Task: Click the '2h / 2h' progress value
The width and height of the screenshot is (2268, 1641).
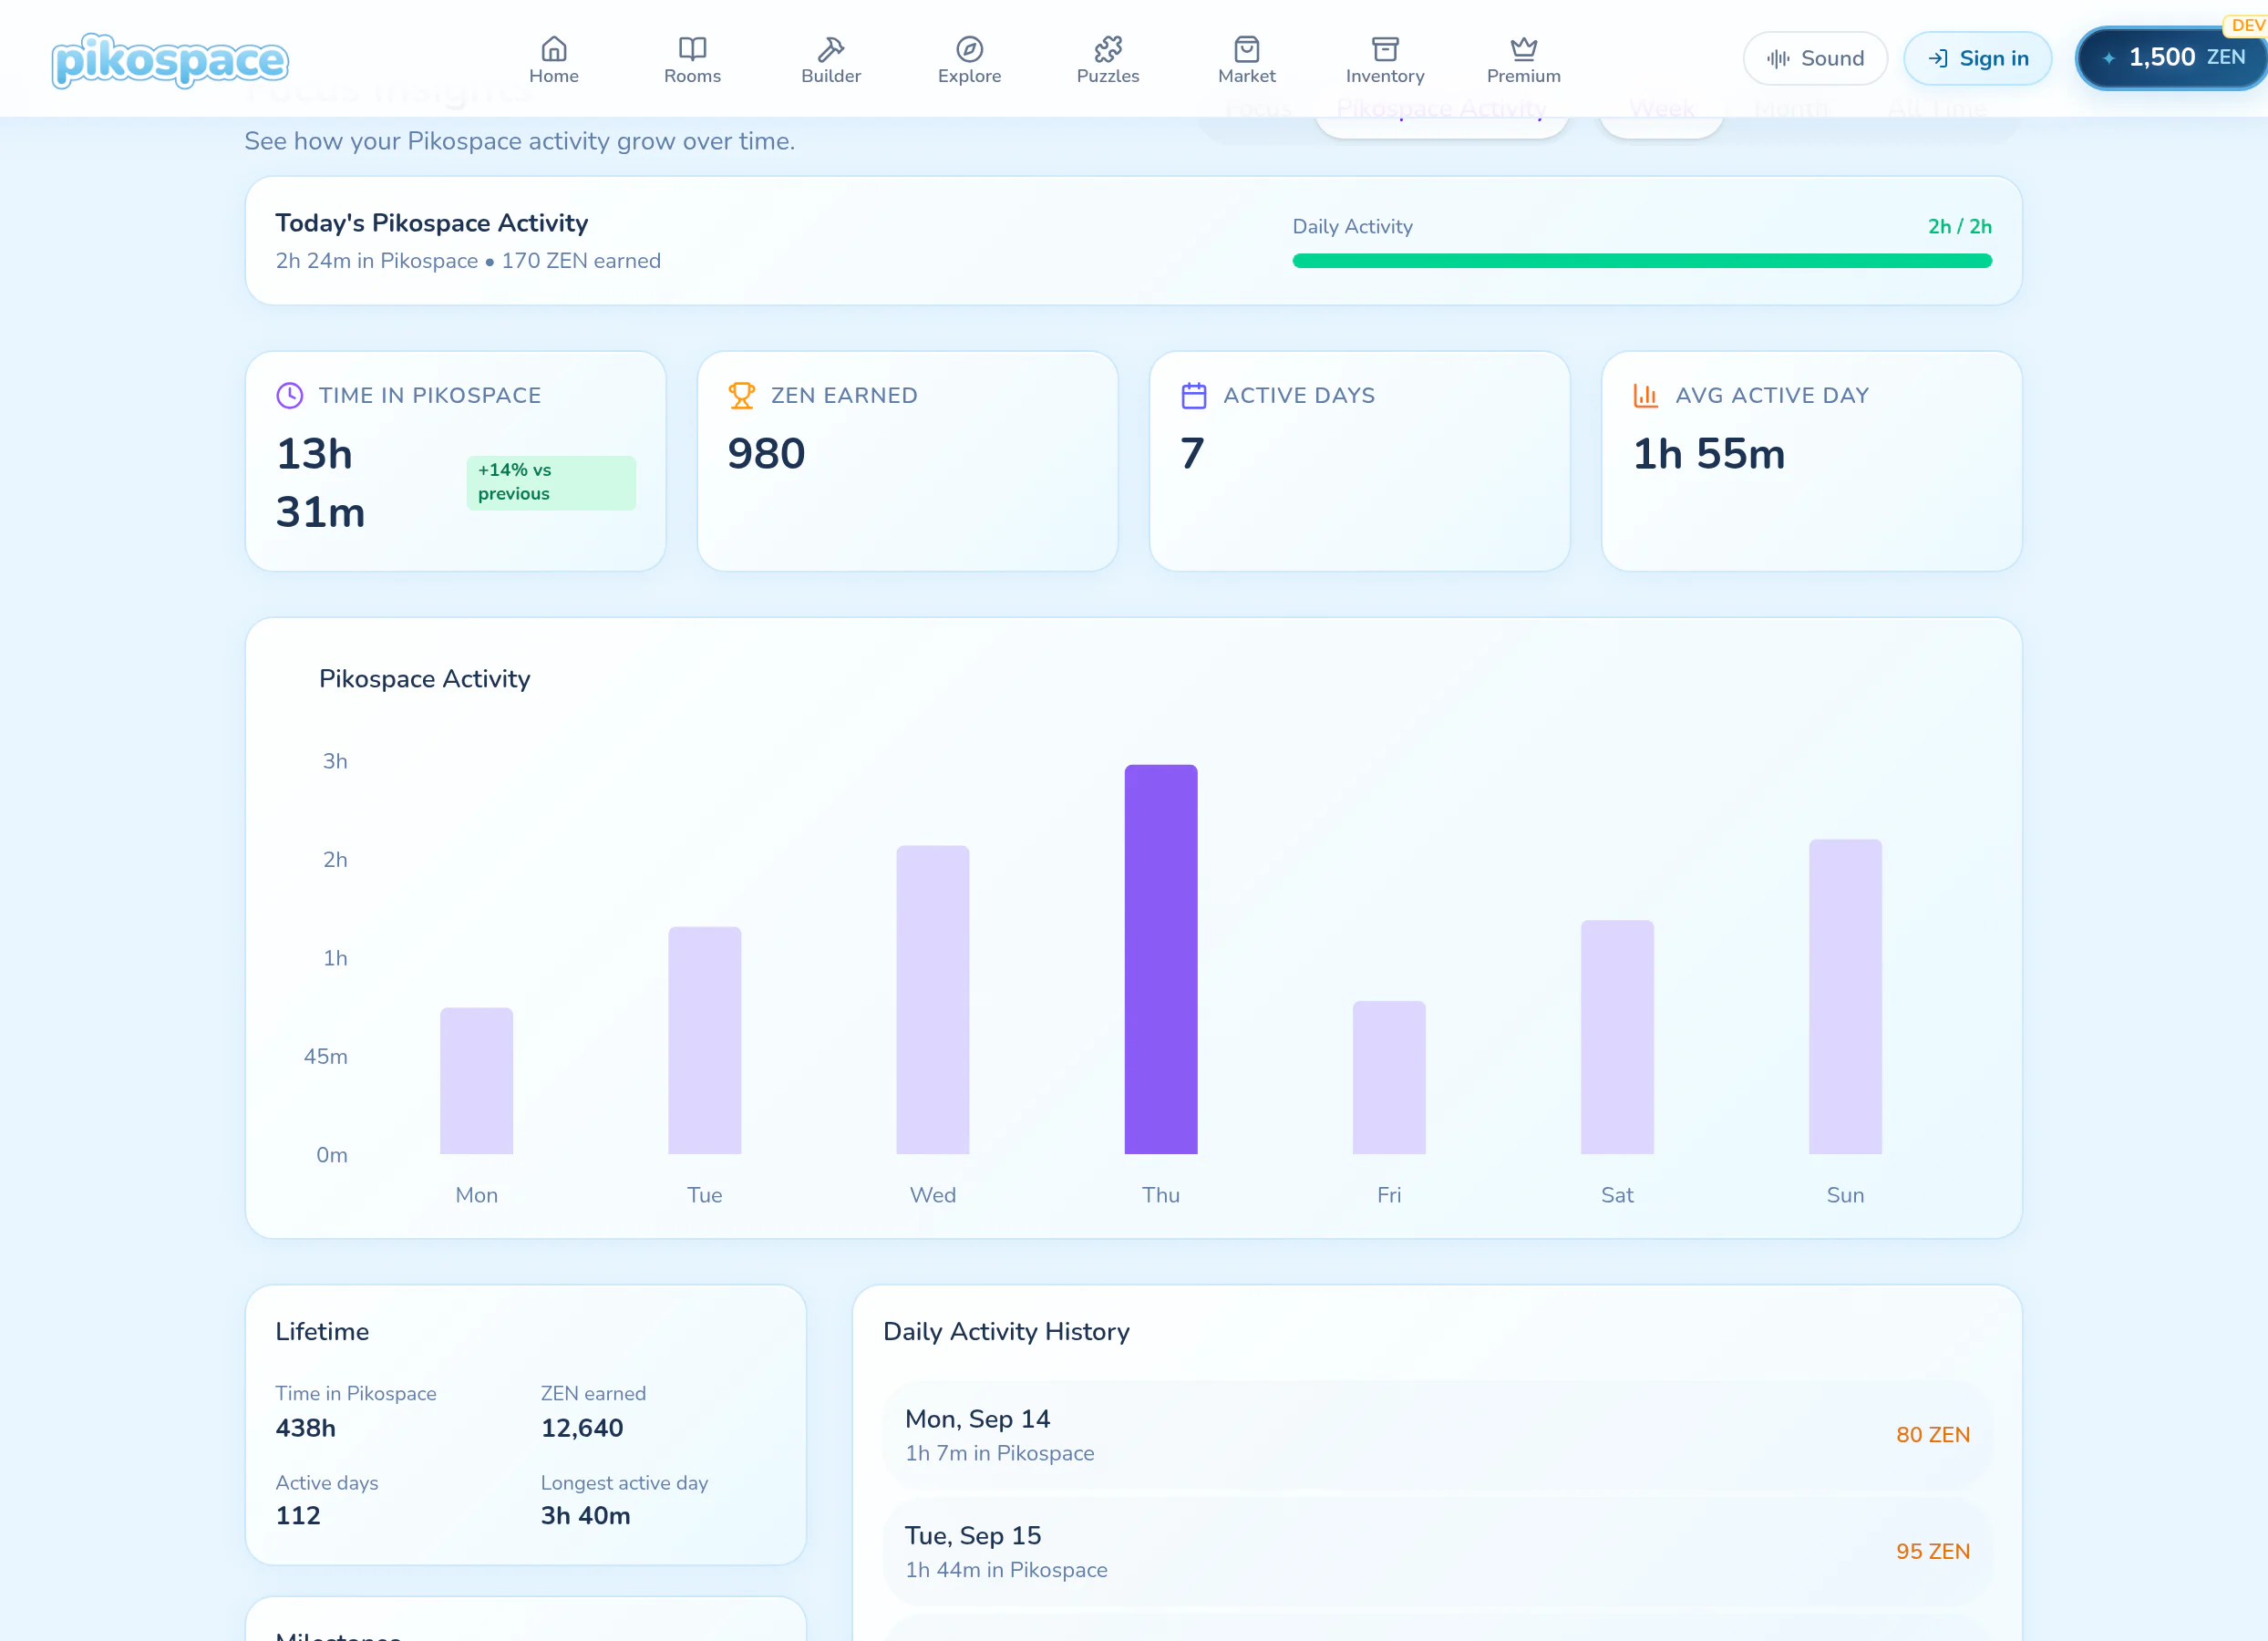Action: tap(1959, 227)
